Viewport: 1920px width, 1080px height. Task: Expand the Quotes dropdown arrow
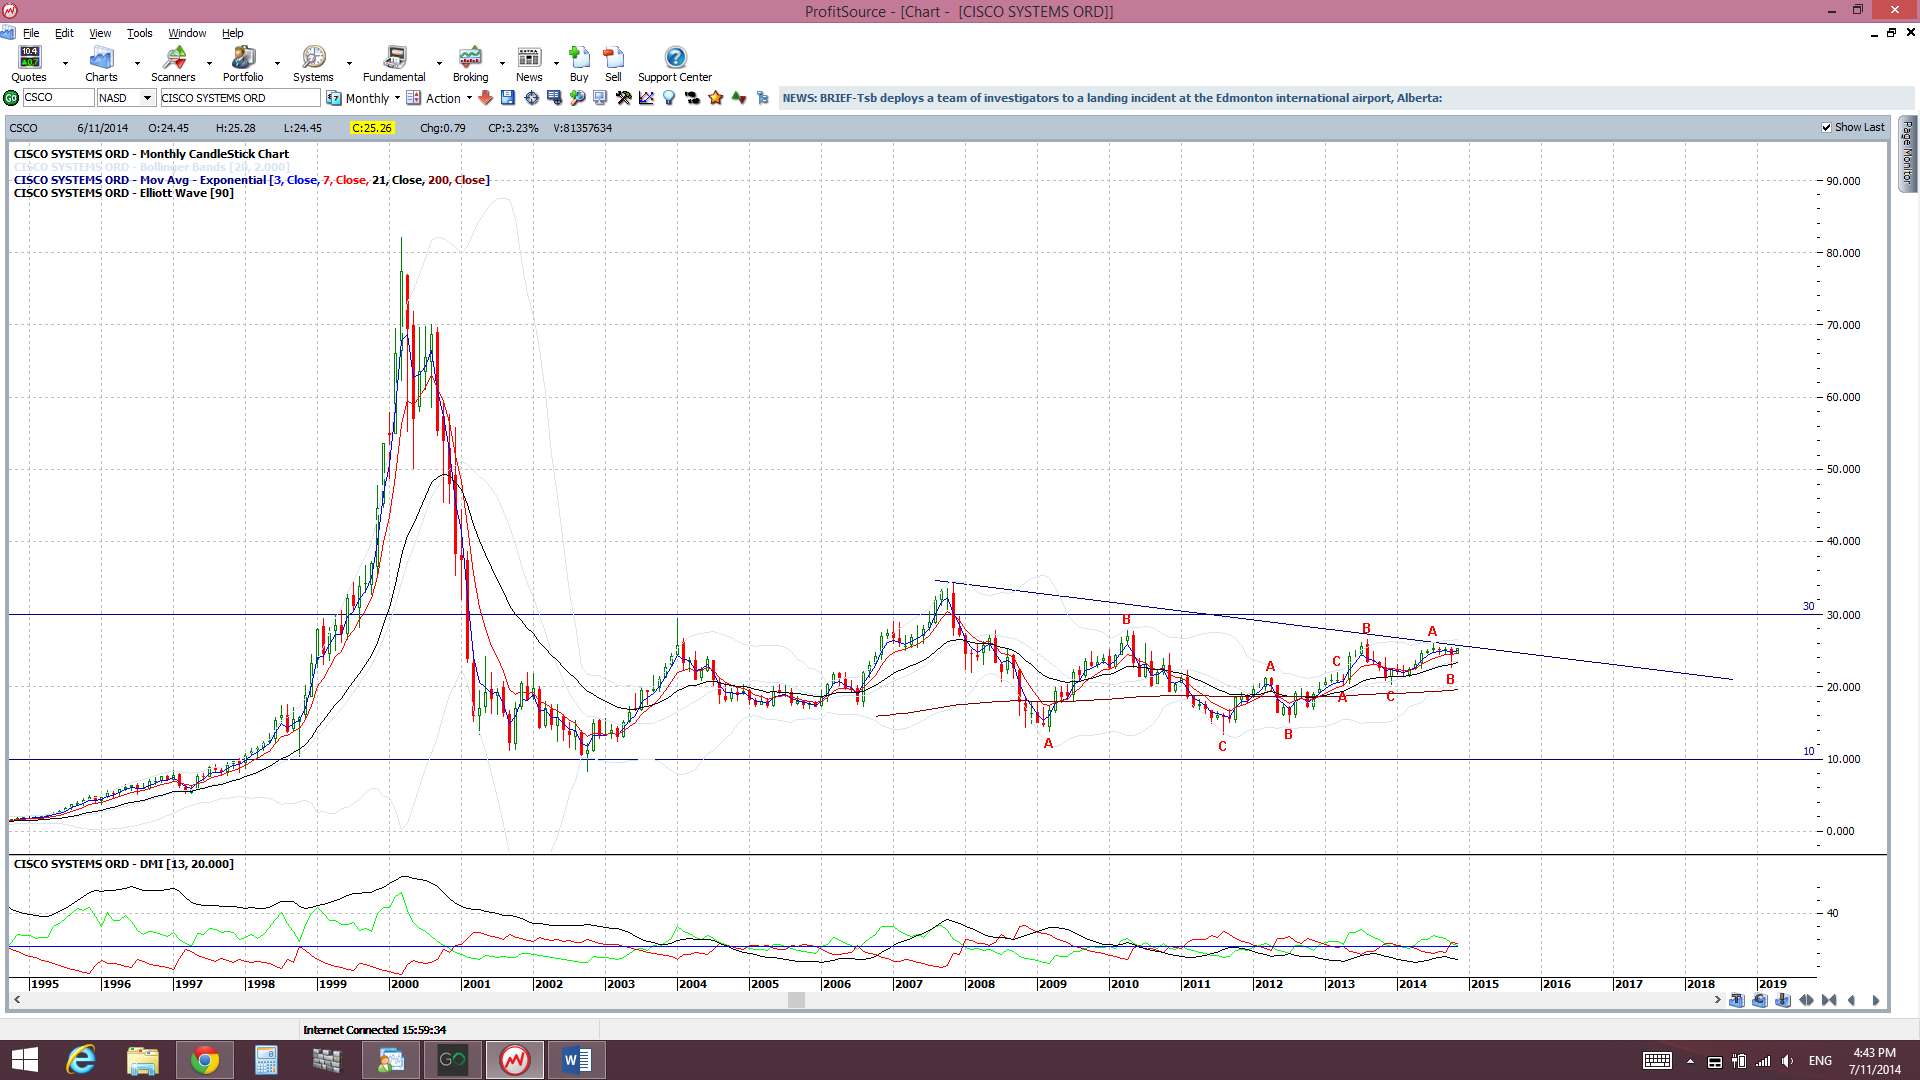(65, 64)
